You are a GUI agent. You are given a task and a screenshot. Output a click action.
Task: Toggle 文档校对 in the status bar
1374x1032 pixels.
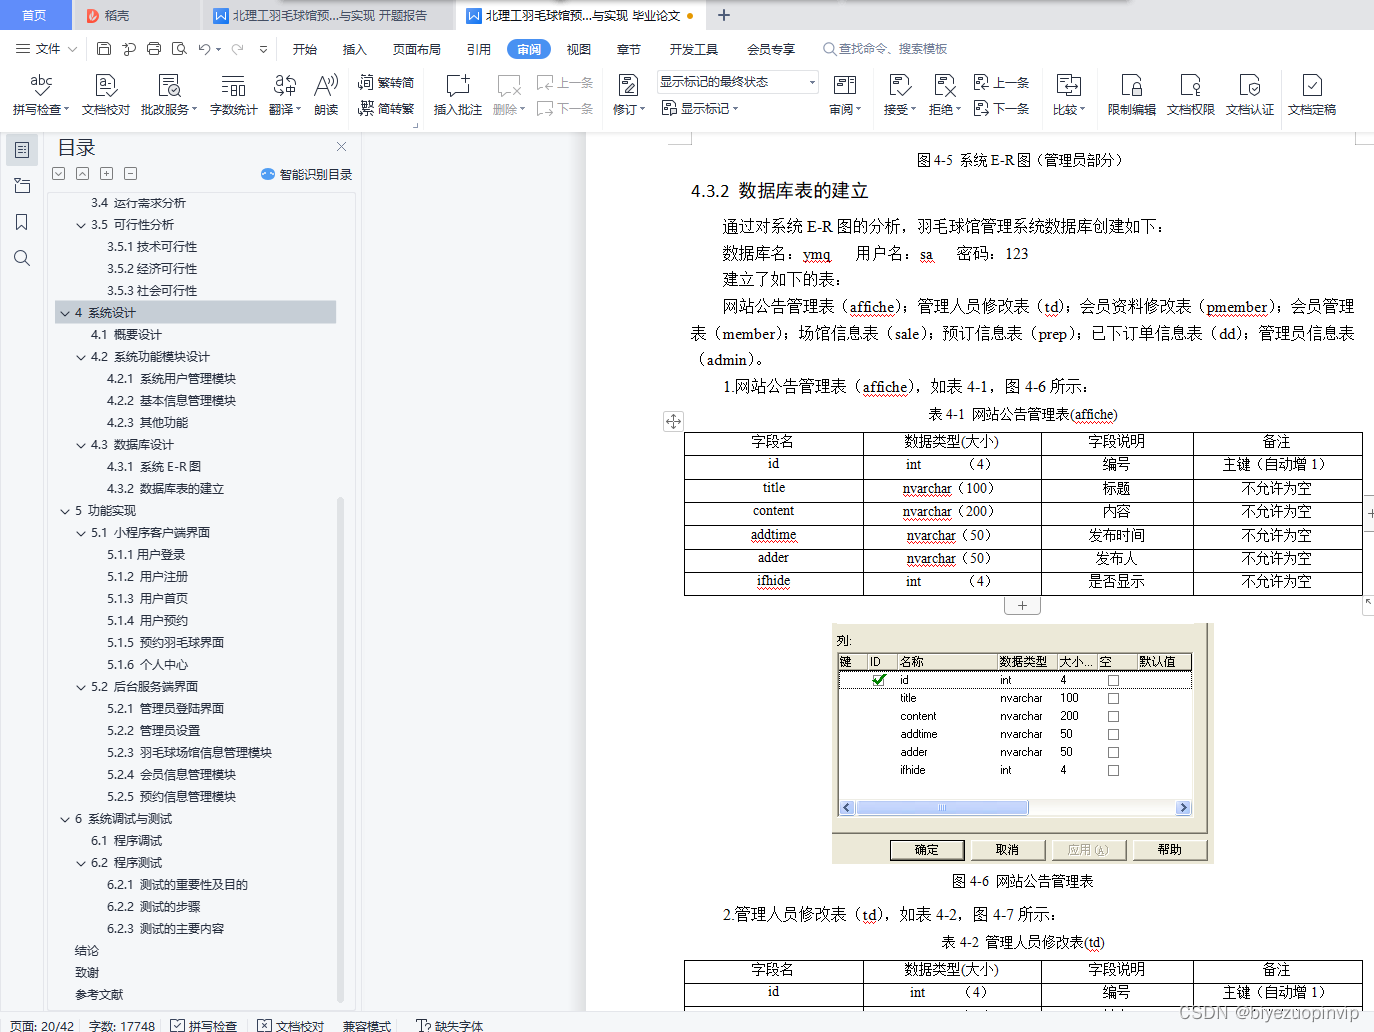pyautogui.click(x=291, y=1025)
